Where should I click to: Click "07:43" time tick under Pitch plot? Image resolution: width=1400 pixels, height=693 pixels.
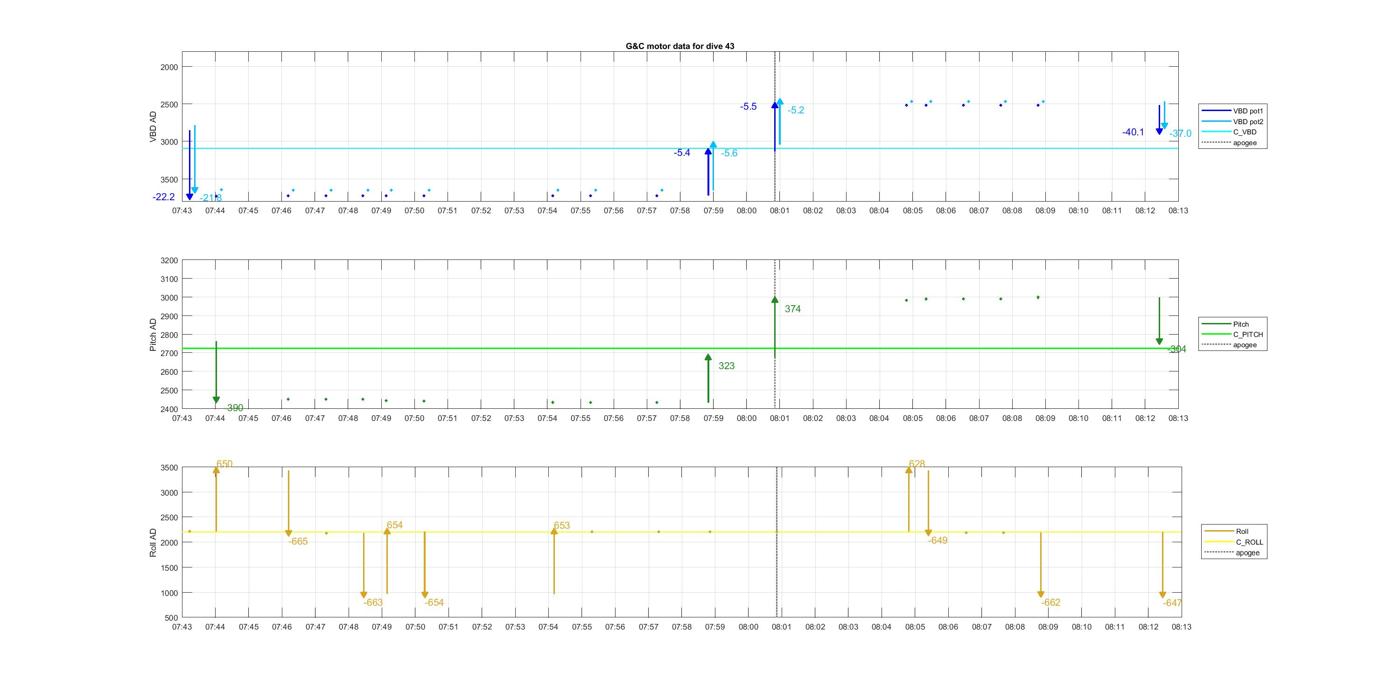click(x=182, y=419)
